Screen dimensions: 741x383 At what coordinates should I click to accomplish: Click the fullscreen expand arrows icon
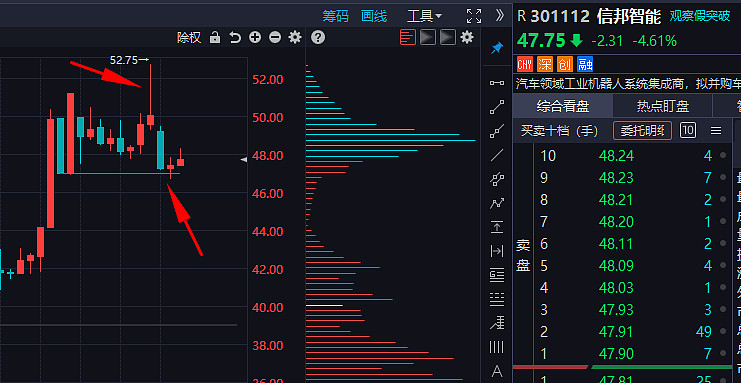click(x=474, y=16)
